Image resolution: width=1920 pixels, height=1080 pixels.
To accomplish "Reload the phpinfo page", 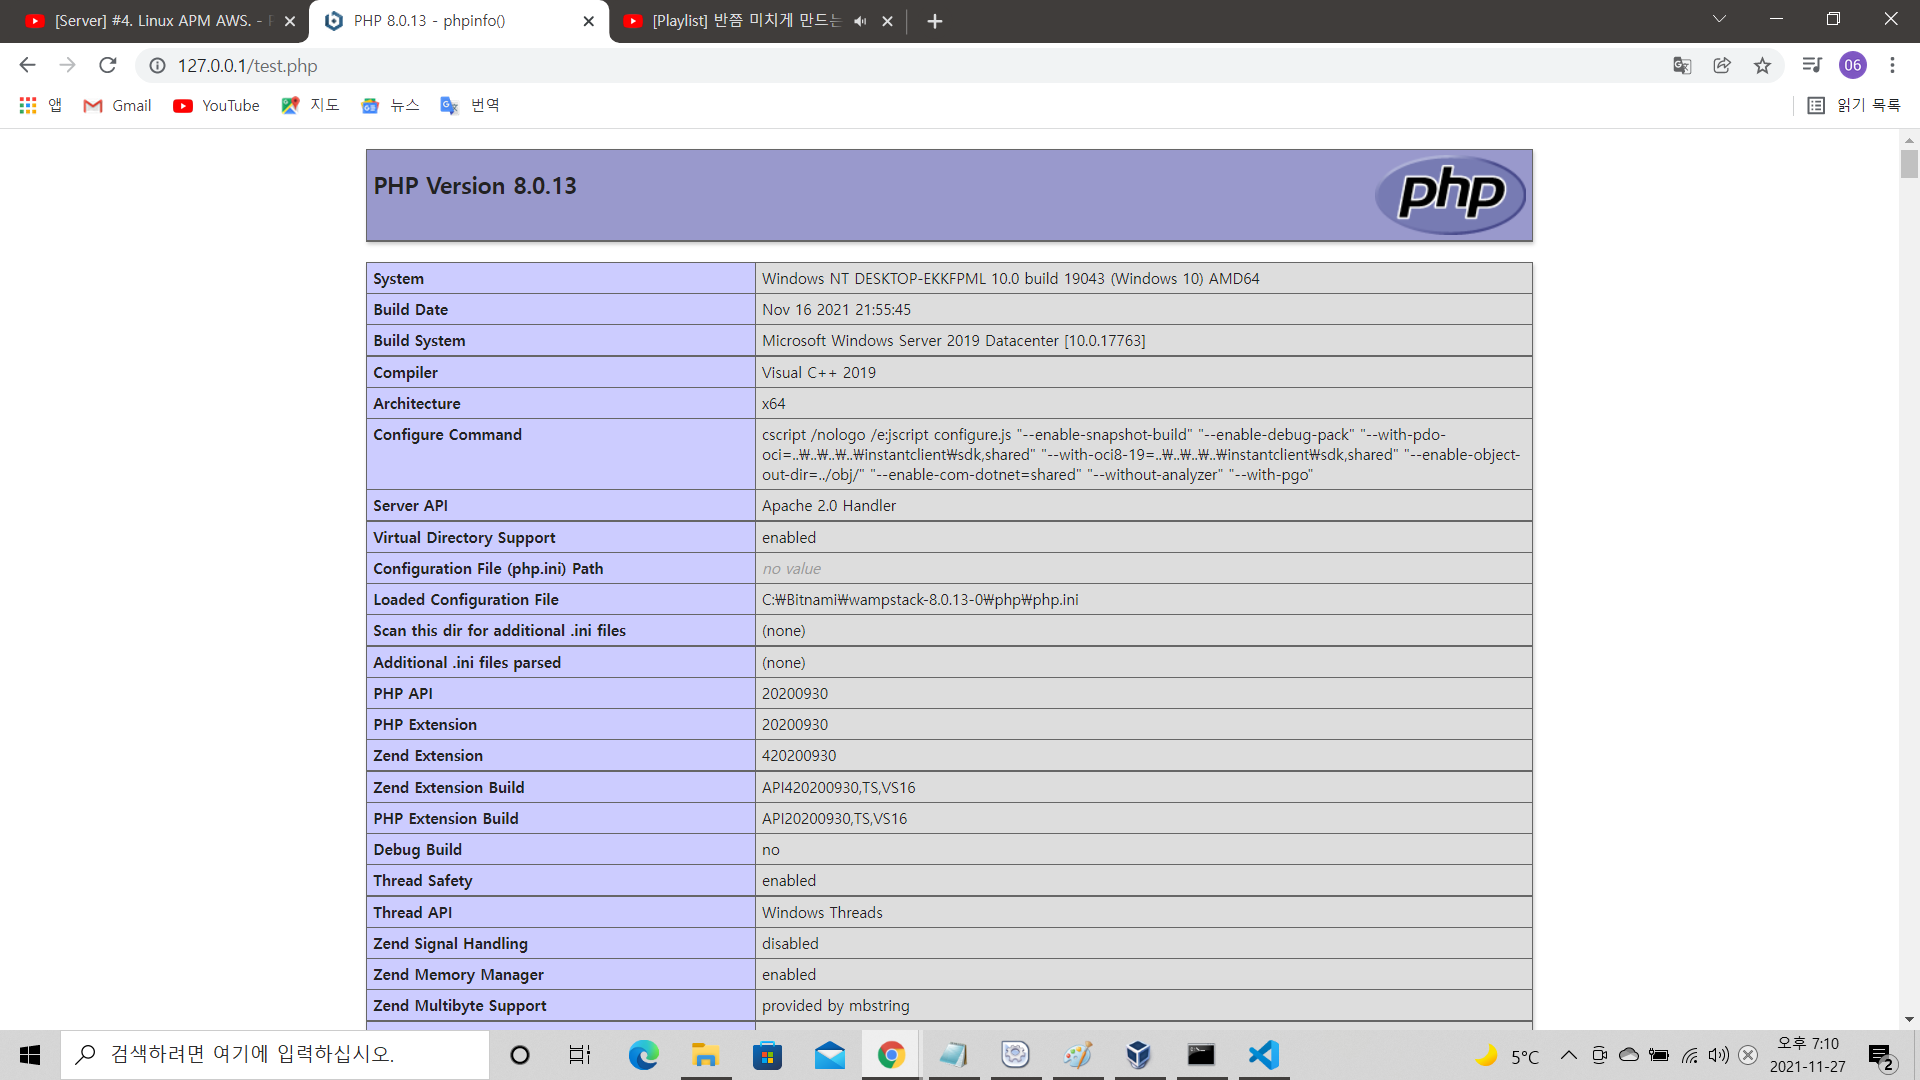I will click(108, 65).
